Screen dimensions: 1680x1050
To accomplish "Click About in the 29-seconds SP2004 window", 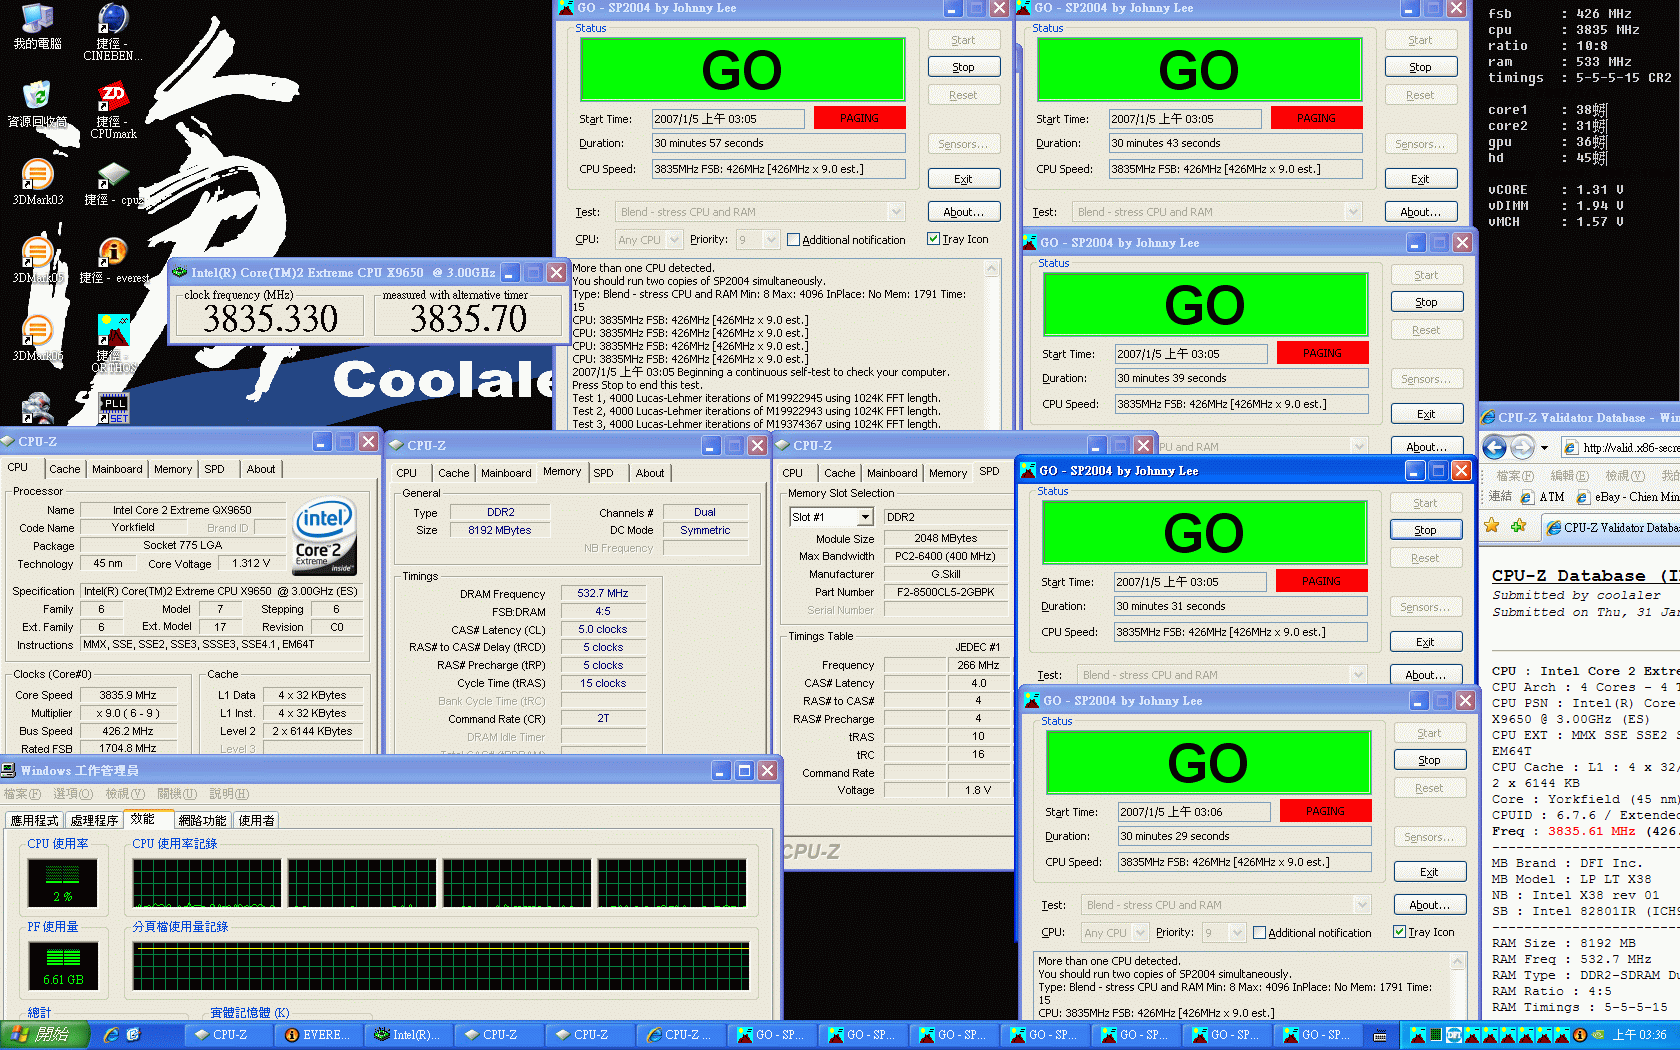I will [x=1429, y=905].
